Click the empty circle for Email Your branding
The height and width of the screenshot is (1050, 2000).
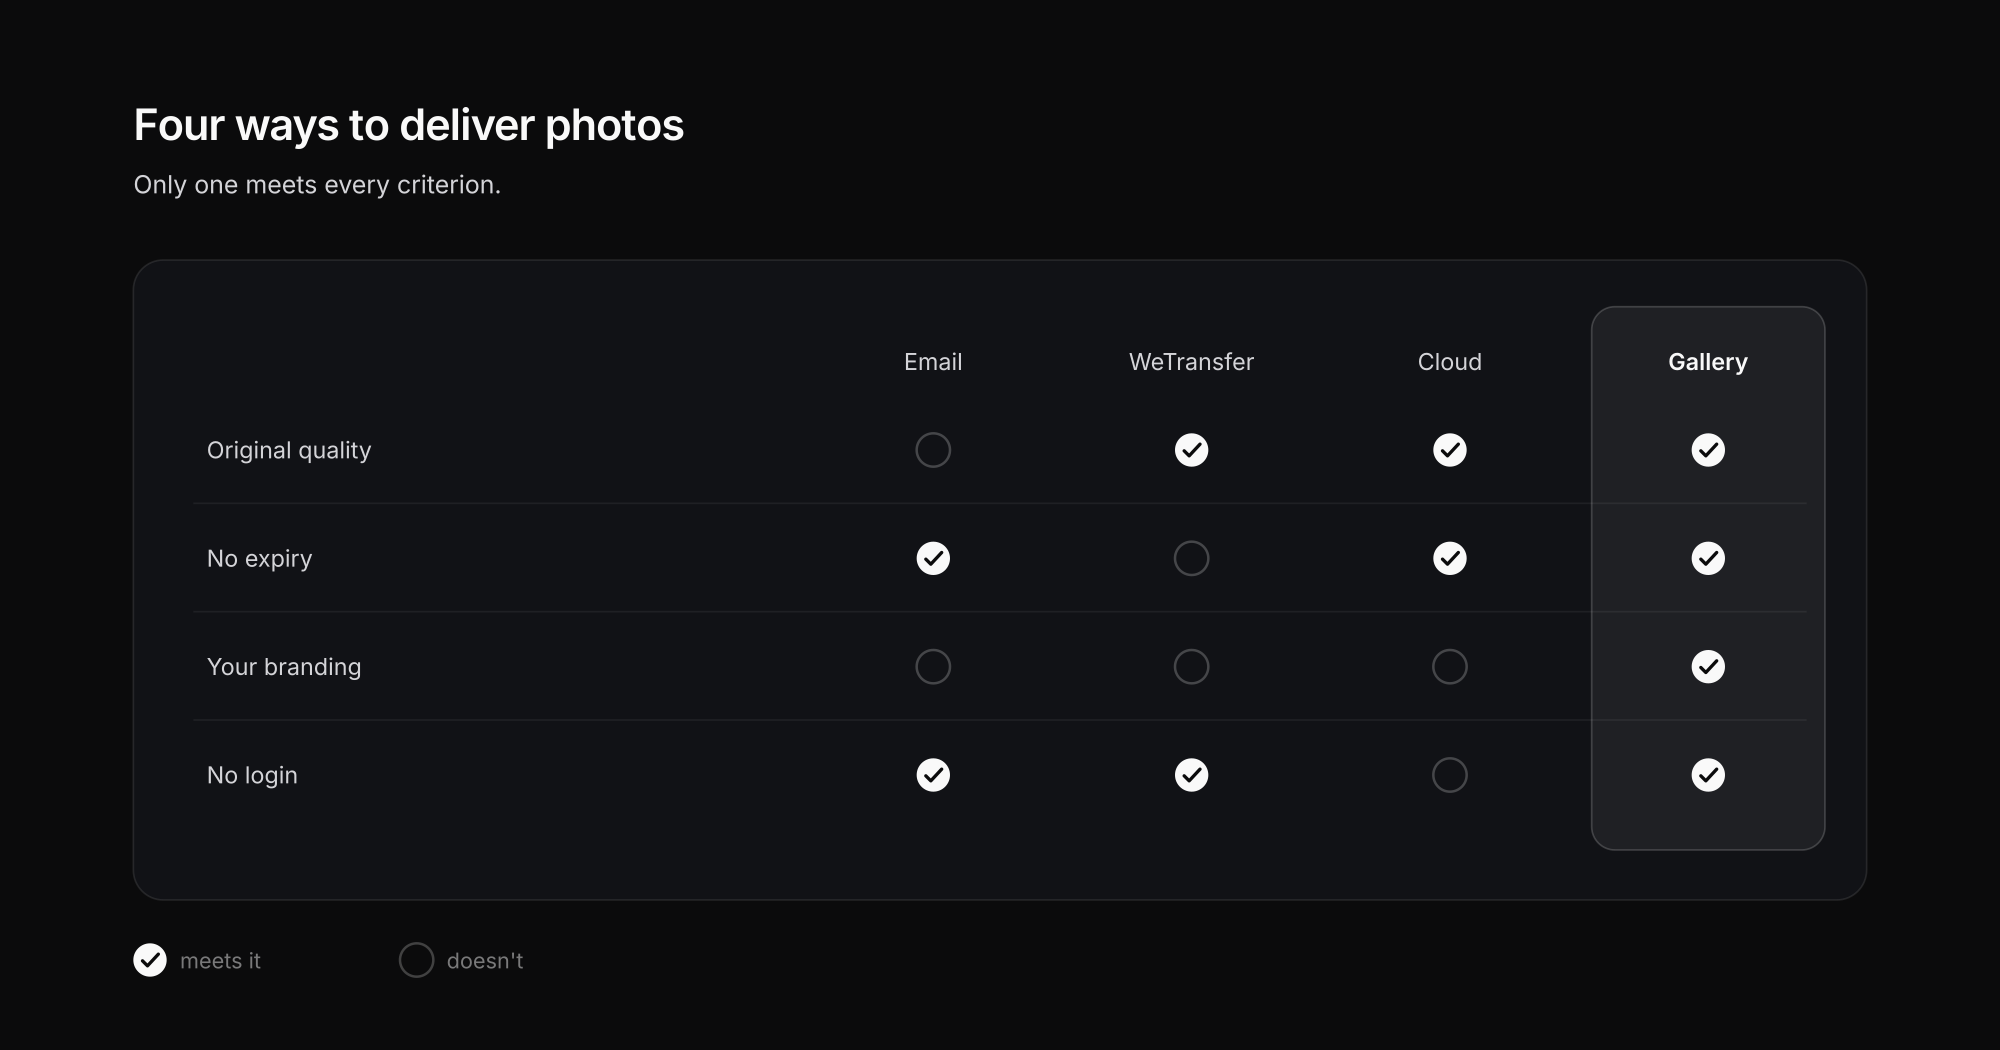pos(933,666)
